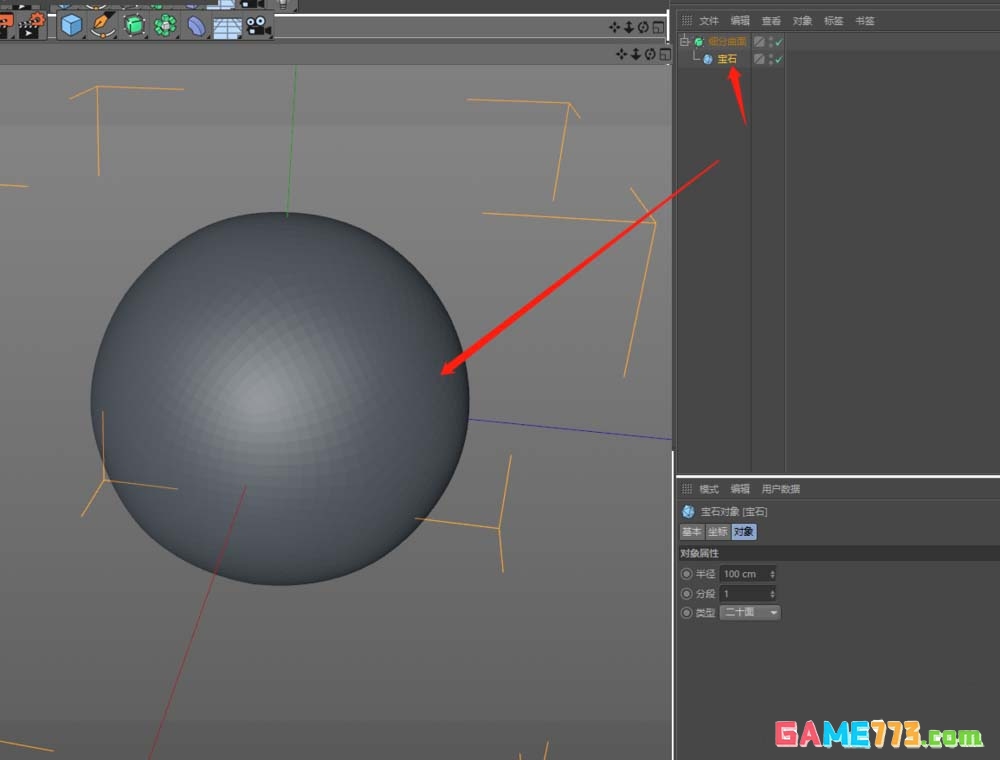Enable the 半径 animation keyframe circle

686,574
